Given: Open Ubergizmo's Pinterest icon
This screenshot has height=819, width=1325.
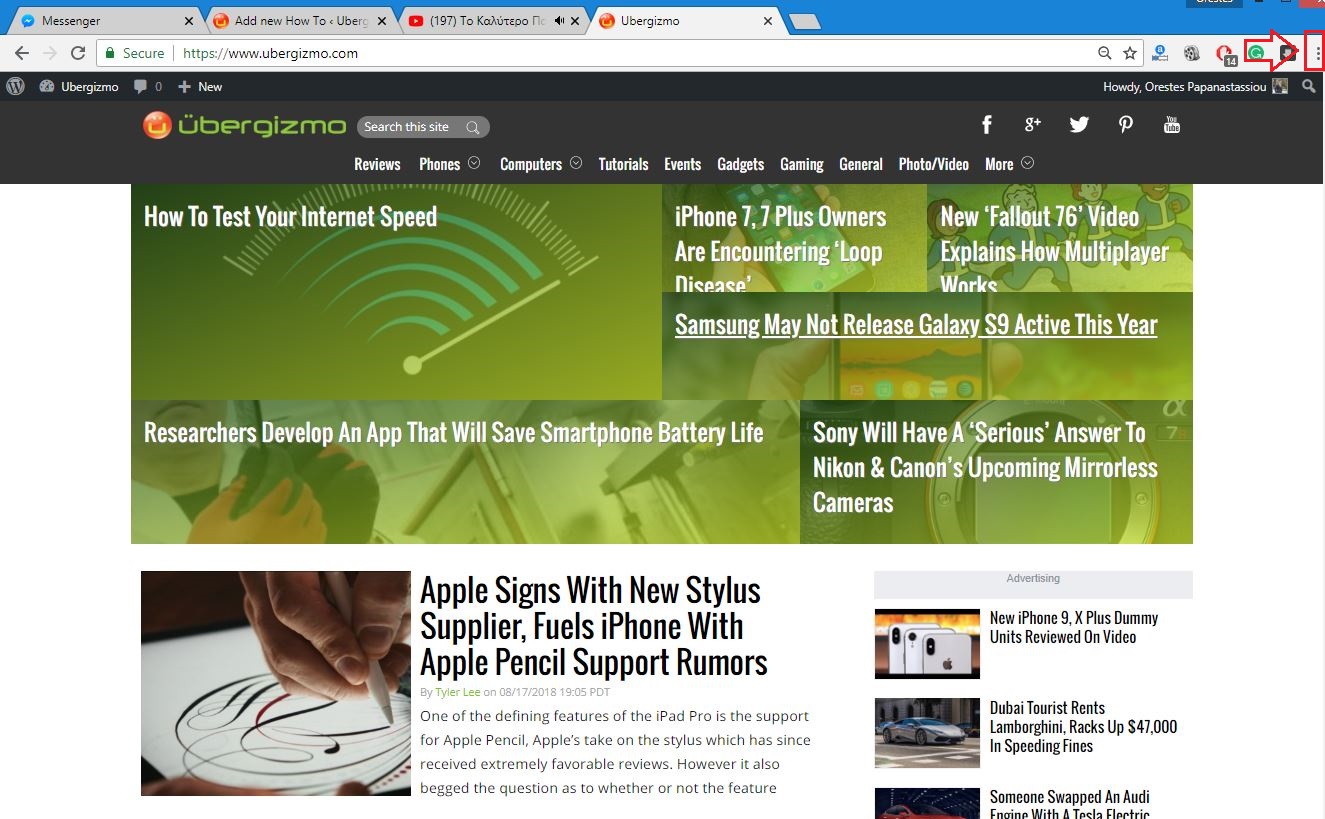Looking at the screenshot, I should 1126,125.
